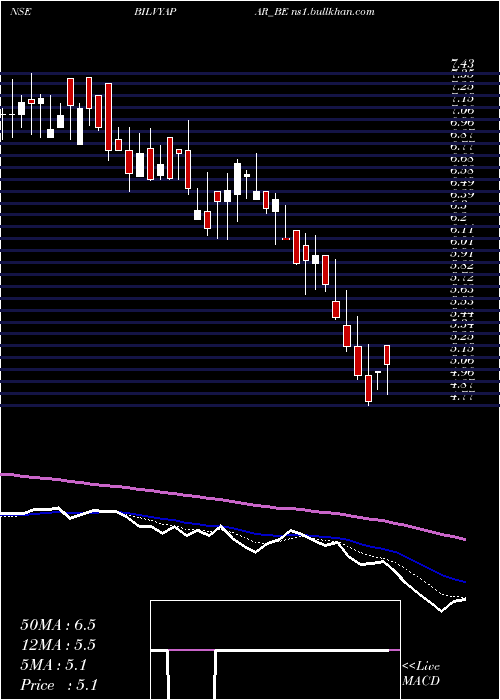Click the 6.49 price axis label
This screenshot has width=500, height=700.
[462, 183]
